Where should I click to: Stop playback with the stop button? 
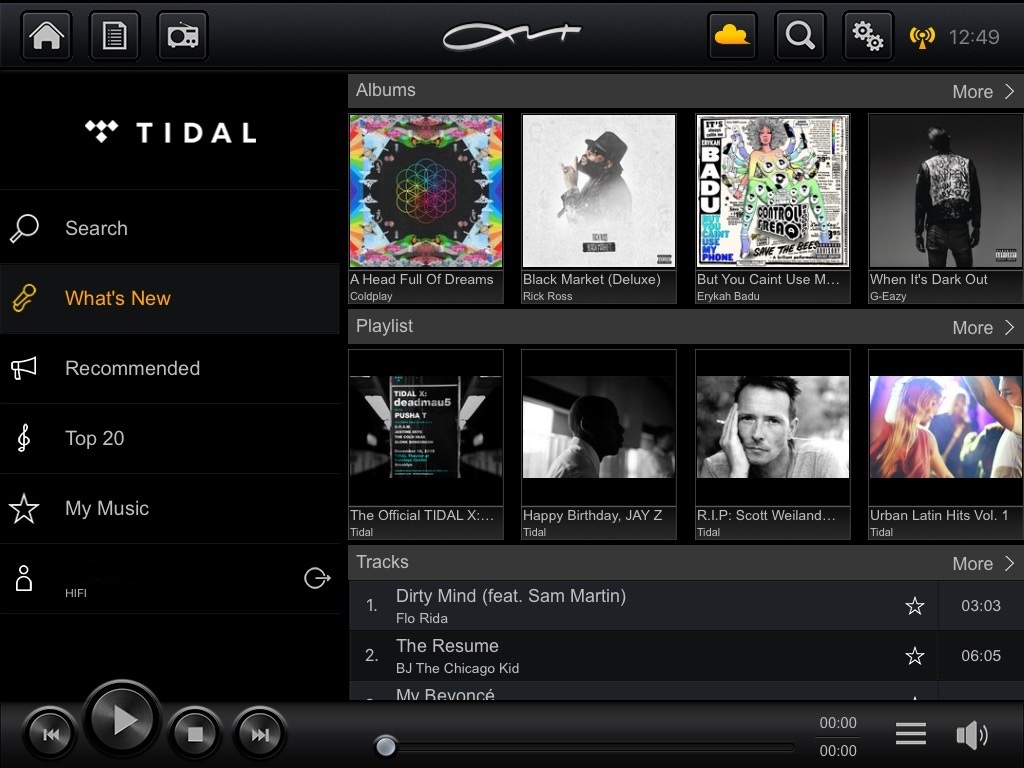tap(195, 735)
